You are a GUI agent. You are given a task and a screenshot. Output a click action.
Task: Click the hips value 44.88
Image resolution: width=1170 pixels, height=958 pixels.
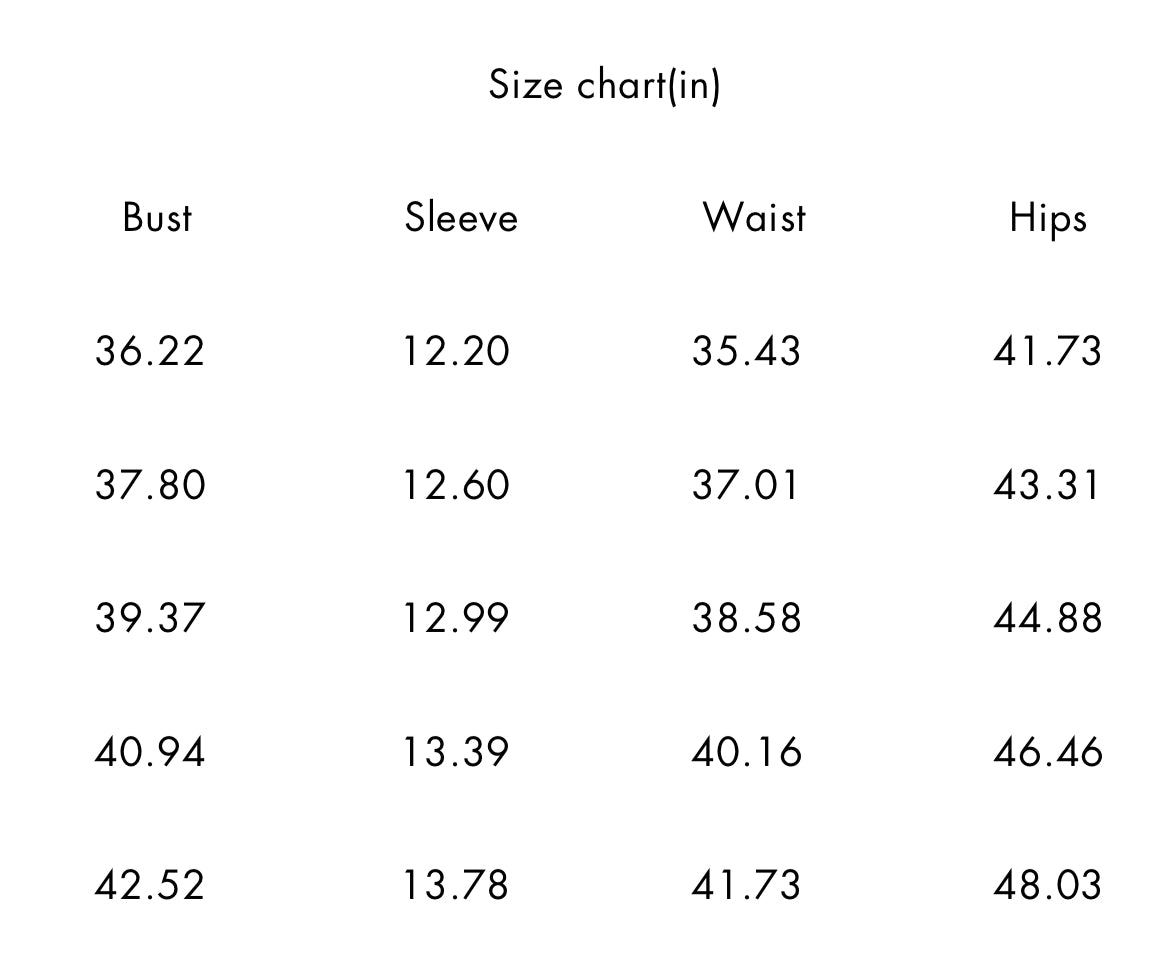pos(1048,619)
